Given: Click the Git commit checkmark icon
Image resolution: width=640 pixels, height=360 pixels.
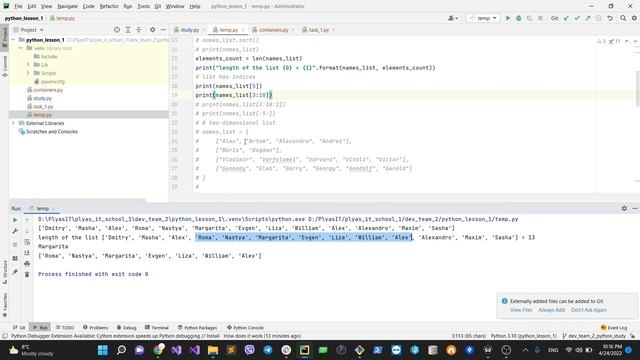Looking at the screenshot, I should (x=577, y=18).
